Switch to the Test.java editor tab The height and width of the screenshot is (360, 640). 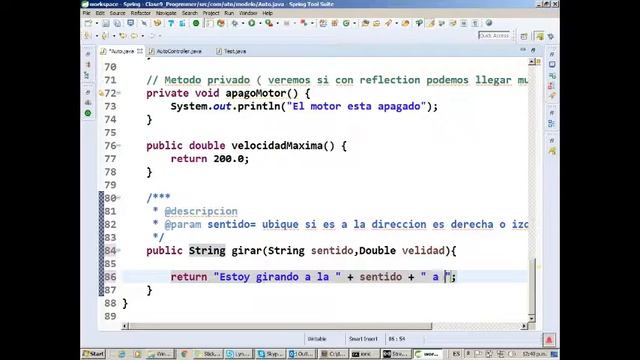pos(231,51)
